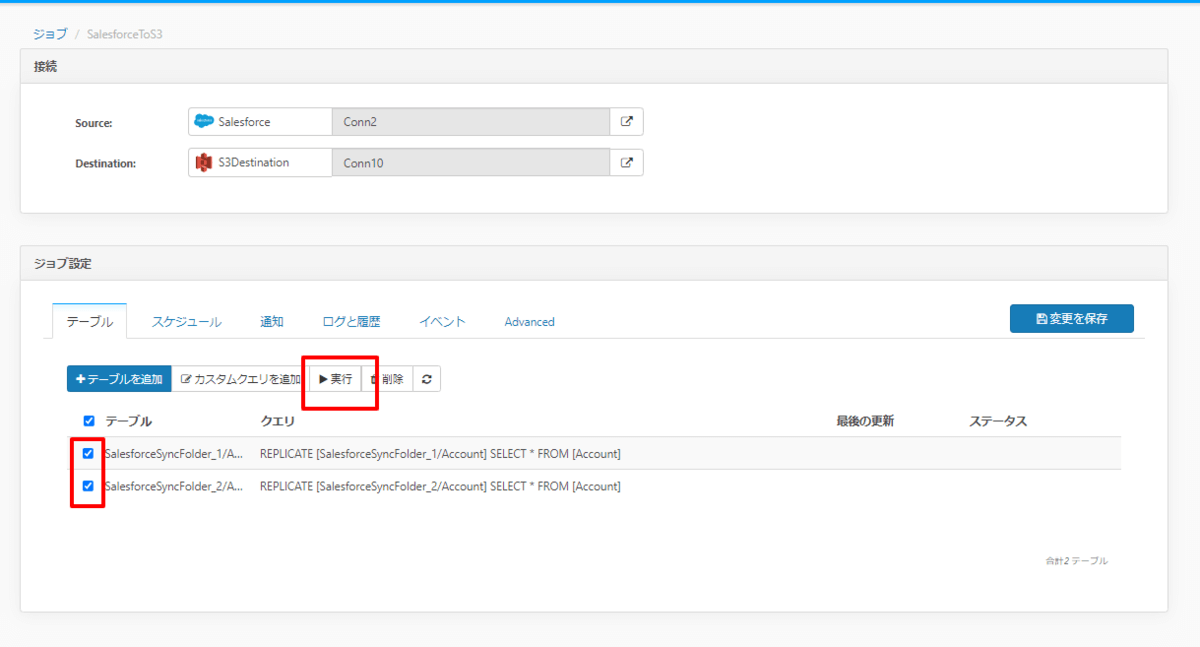1200x647 pixels.
Task: Click the クエリ column header
Action: [277, 421]
